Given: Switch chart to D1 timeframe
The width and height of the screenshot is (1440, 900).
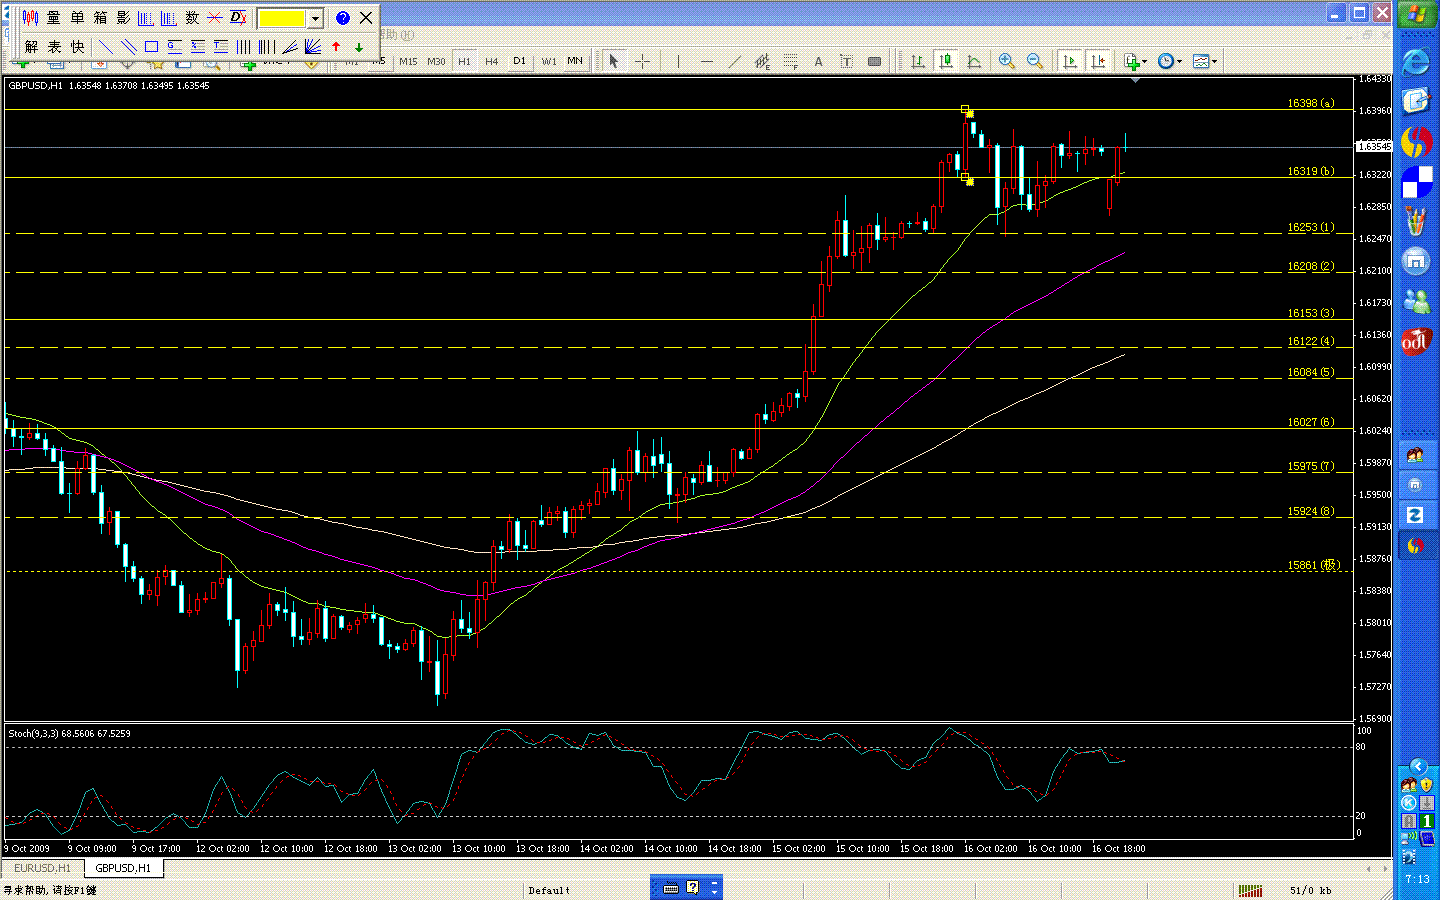Looking at the screenshot, I should click(519, 61).
